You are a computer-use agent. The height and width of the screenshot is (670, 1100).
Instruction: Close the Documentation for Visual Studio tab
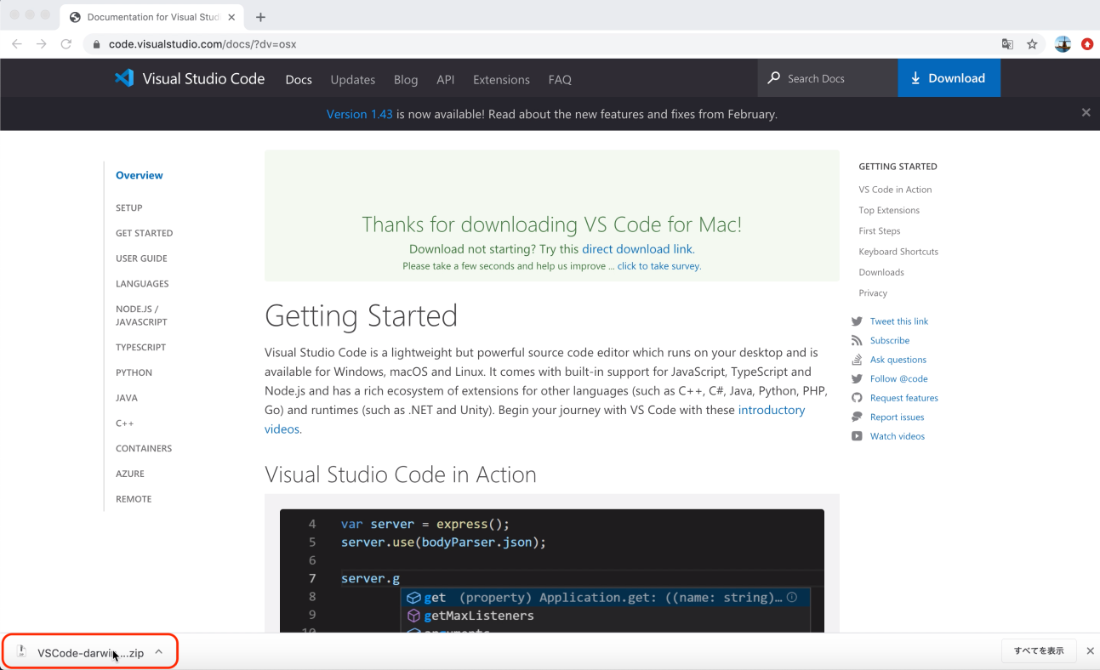232,17
